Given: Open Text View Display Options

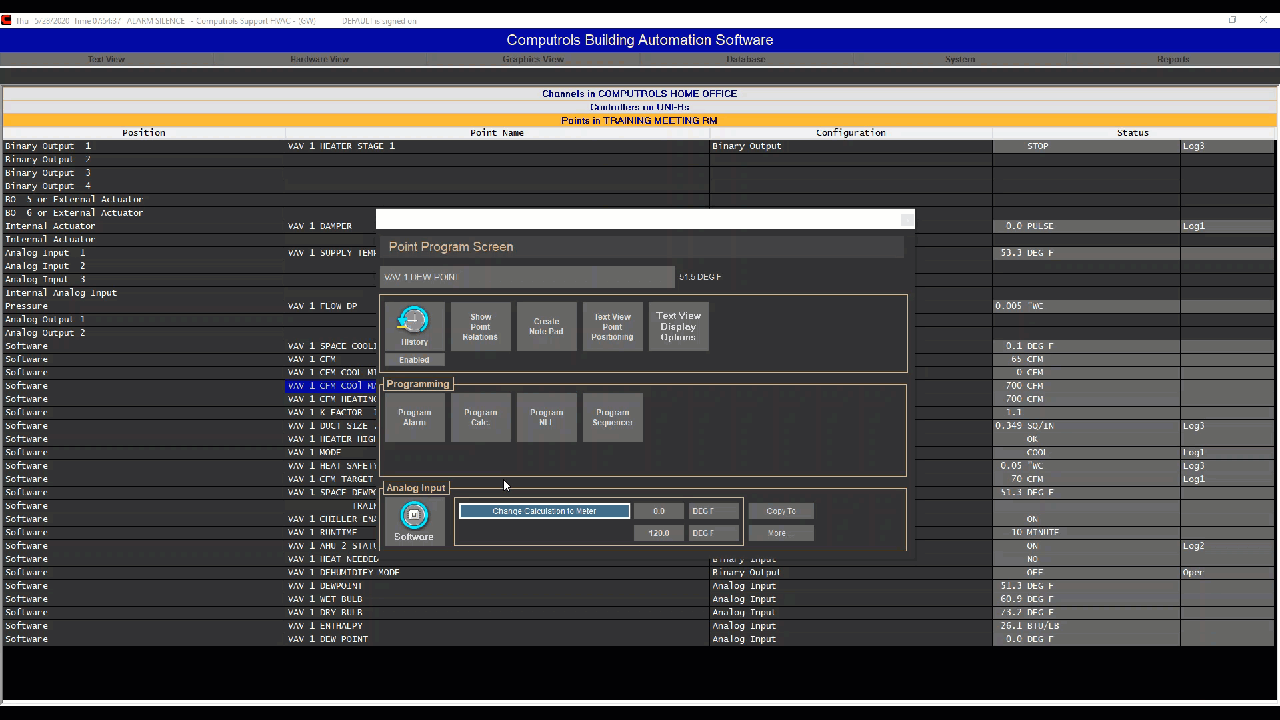Looking at the screenshot, I should click(x=678, y=326).
